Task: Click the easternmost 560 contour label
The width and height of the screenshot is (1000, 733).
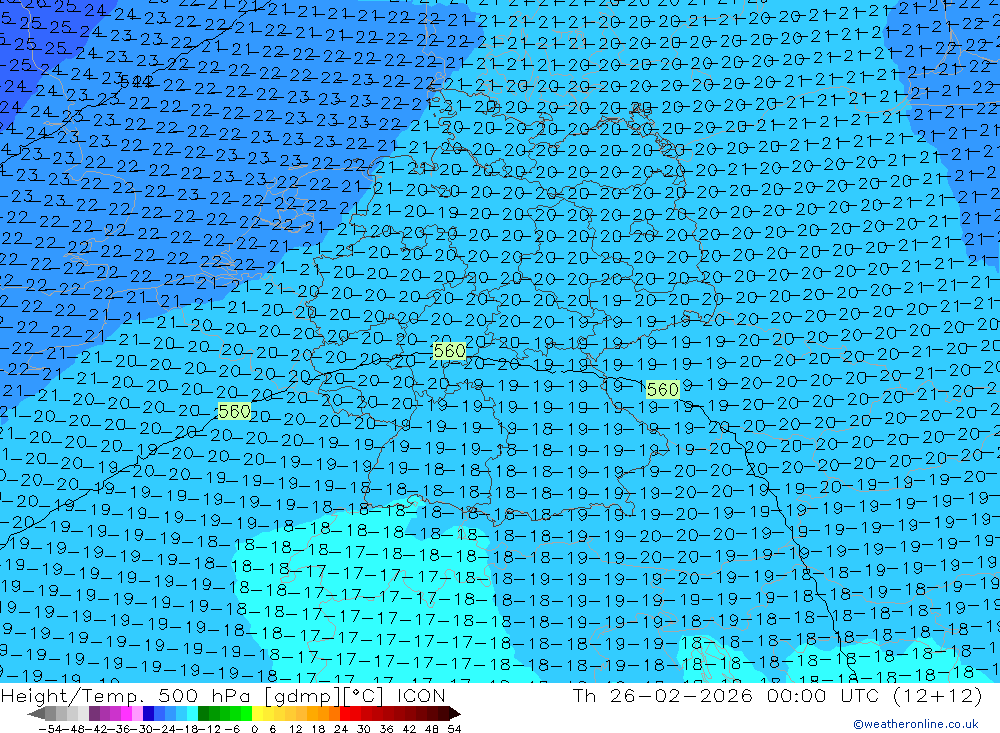Action: click(663, 389)
